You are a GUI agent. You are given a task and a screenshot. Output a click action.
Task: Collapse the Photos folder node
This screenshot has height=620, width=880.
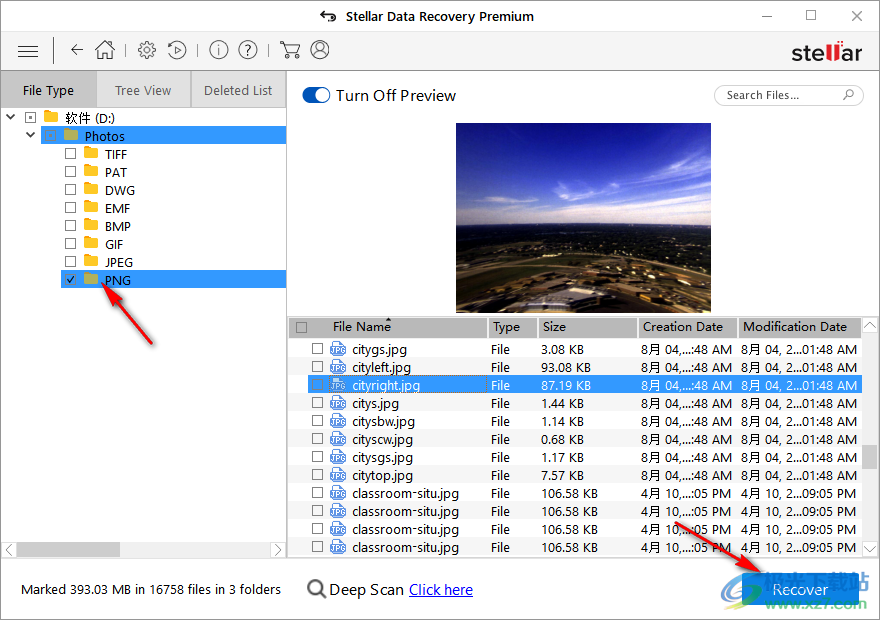pyautogui.click(x=31, y=135)
